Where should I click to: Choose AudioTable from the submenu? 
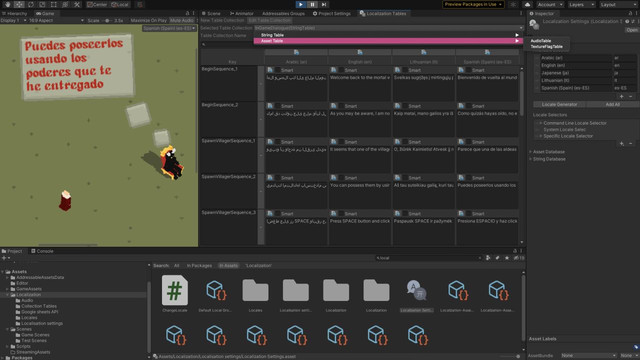pos(540,41)
